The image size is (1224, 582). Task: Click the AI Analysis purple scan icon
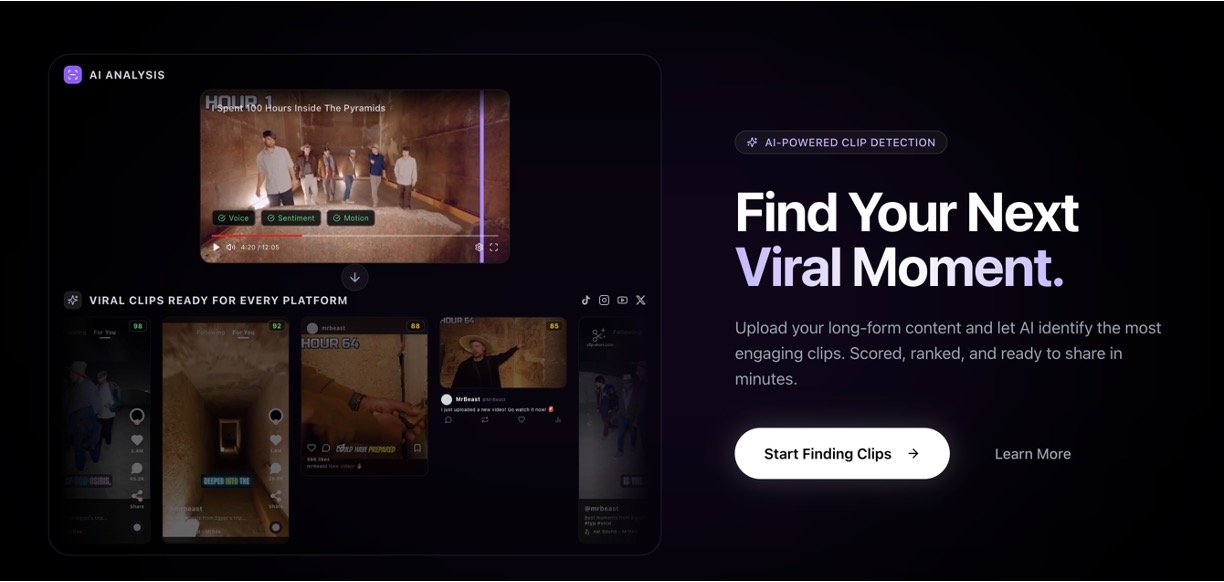click(72, 75)
